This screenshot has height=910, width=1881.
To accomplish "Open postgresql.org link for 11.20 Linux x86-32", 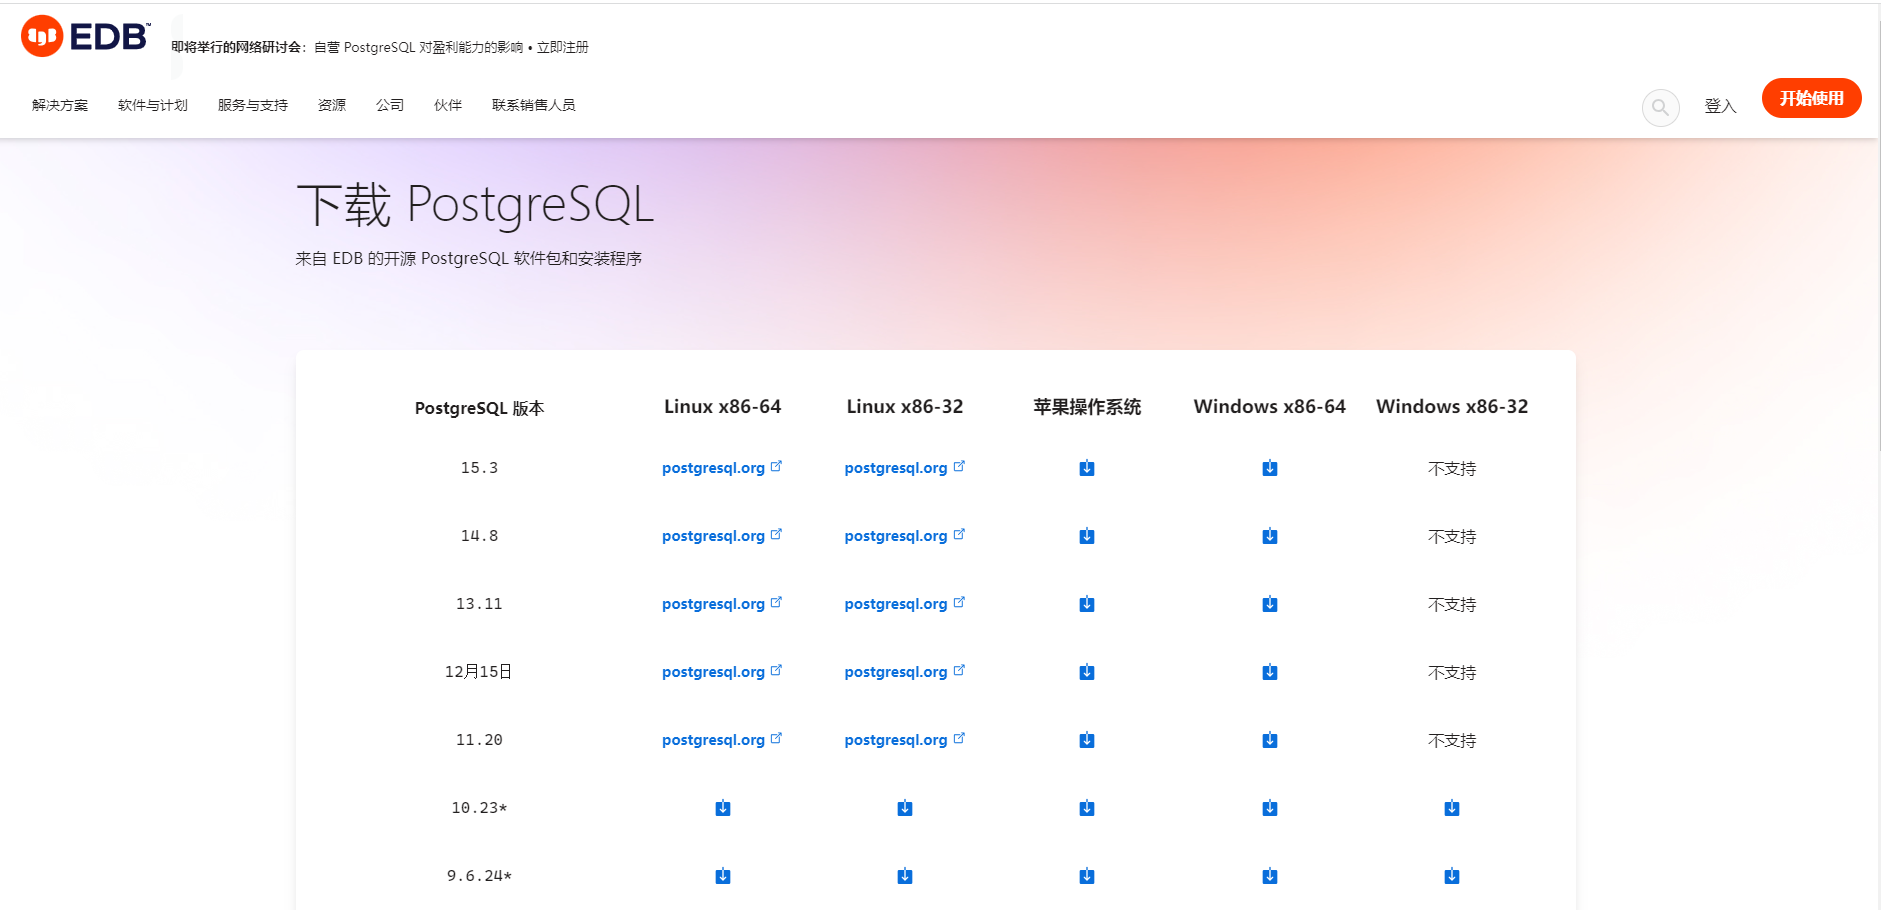I will 905,740.
